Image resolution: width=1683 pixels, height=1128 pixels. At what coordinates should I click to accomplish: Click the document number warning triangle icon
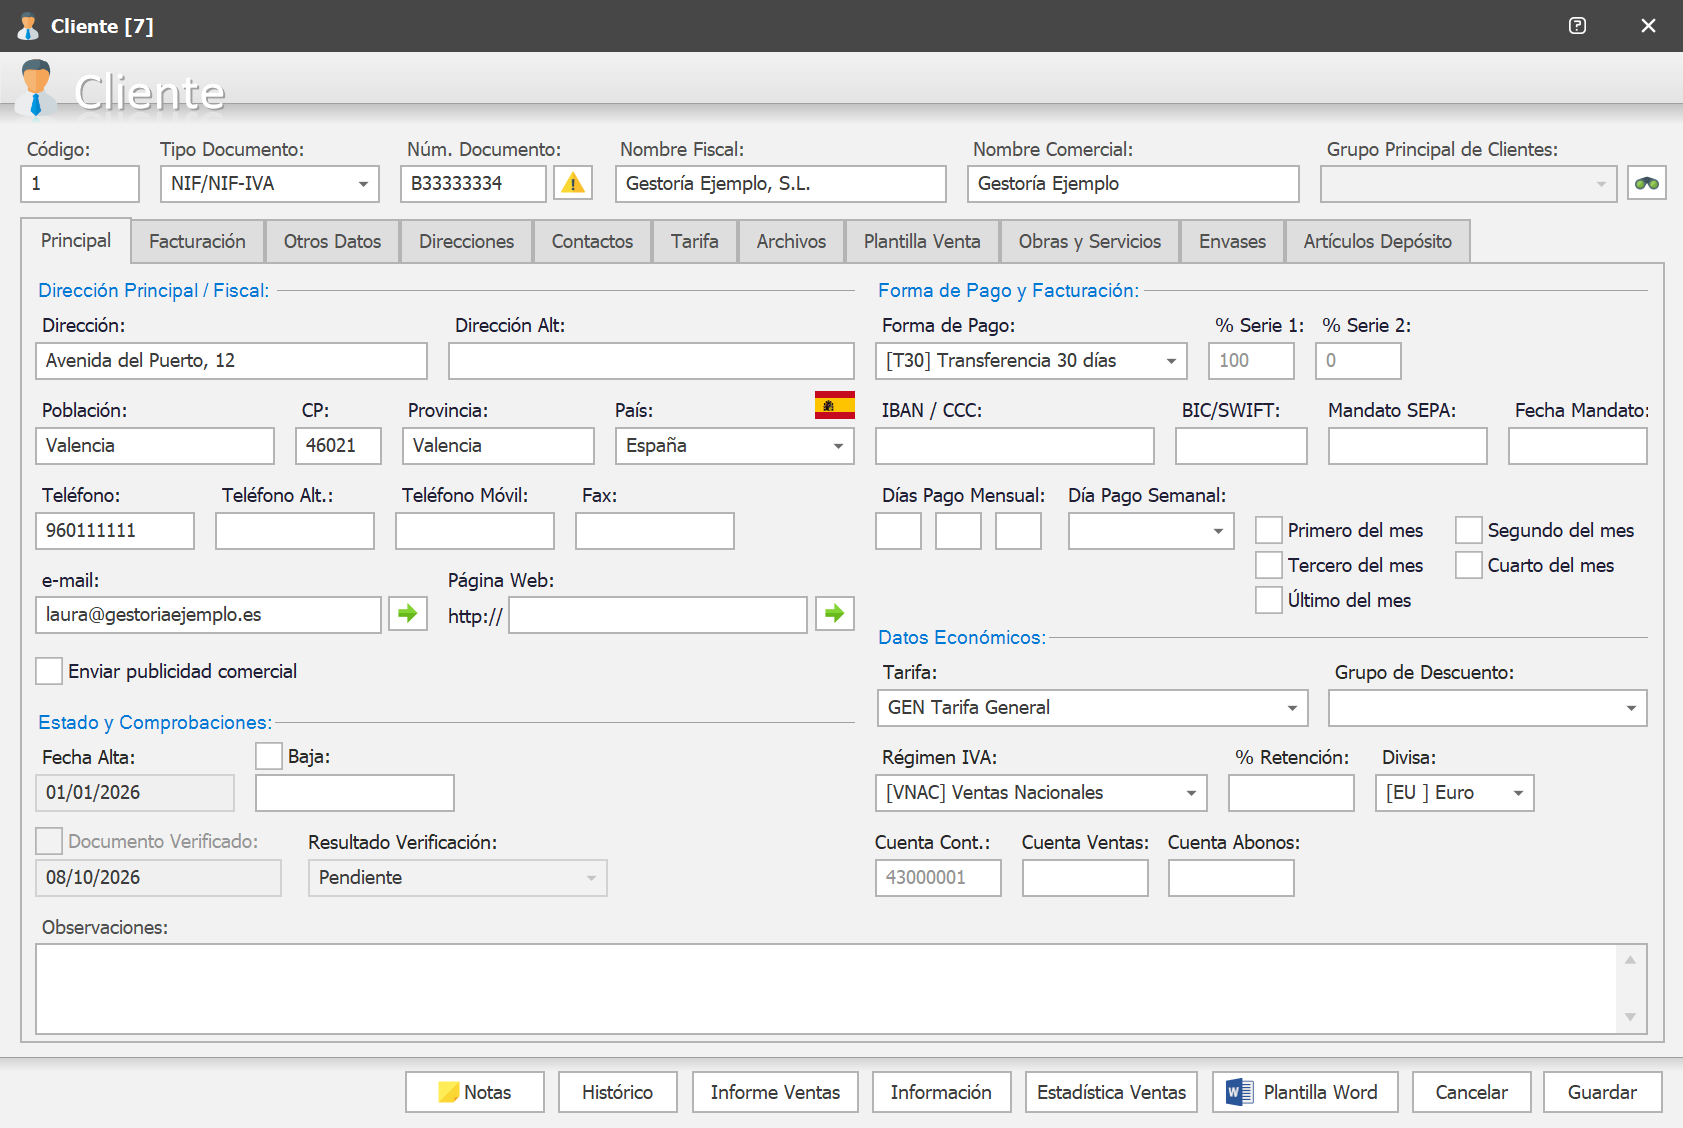point(573,183)
